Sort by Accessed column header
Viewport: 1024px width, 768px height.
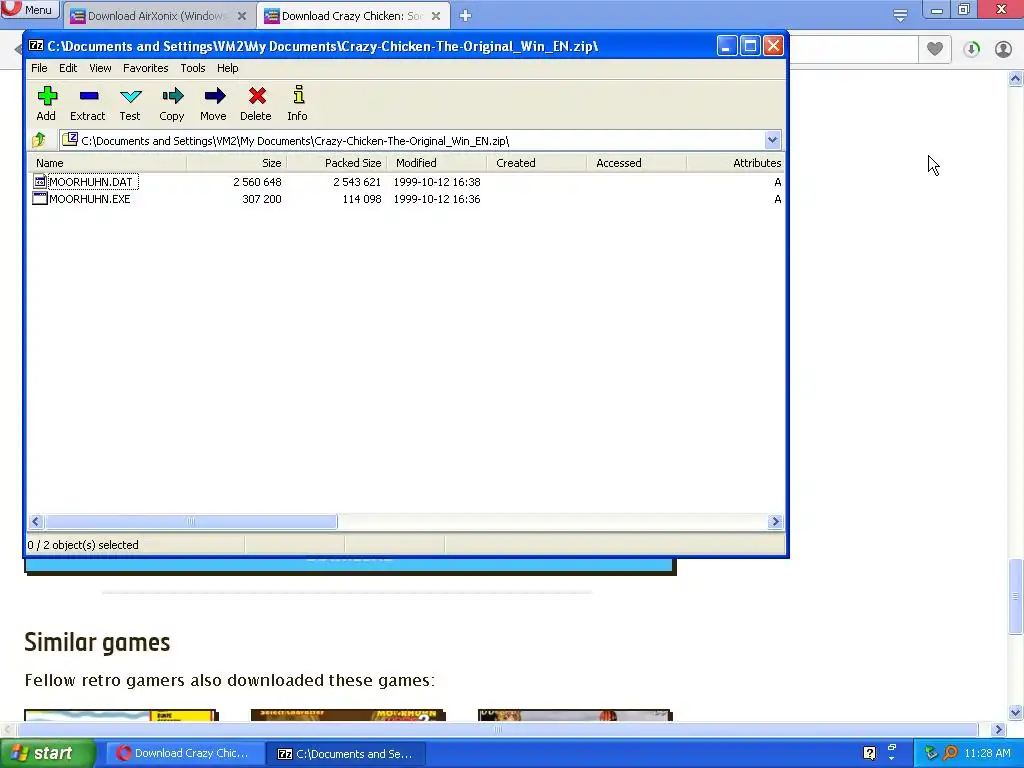(x=636, y=163)
